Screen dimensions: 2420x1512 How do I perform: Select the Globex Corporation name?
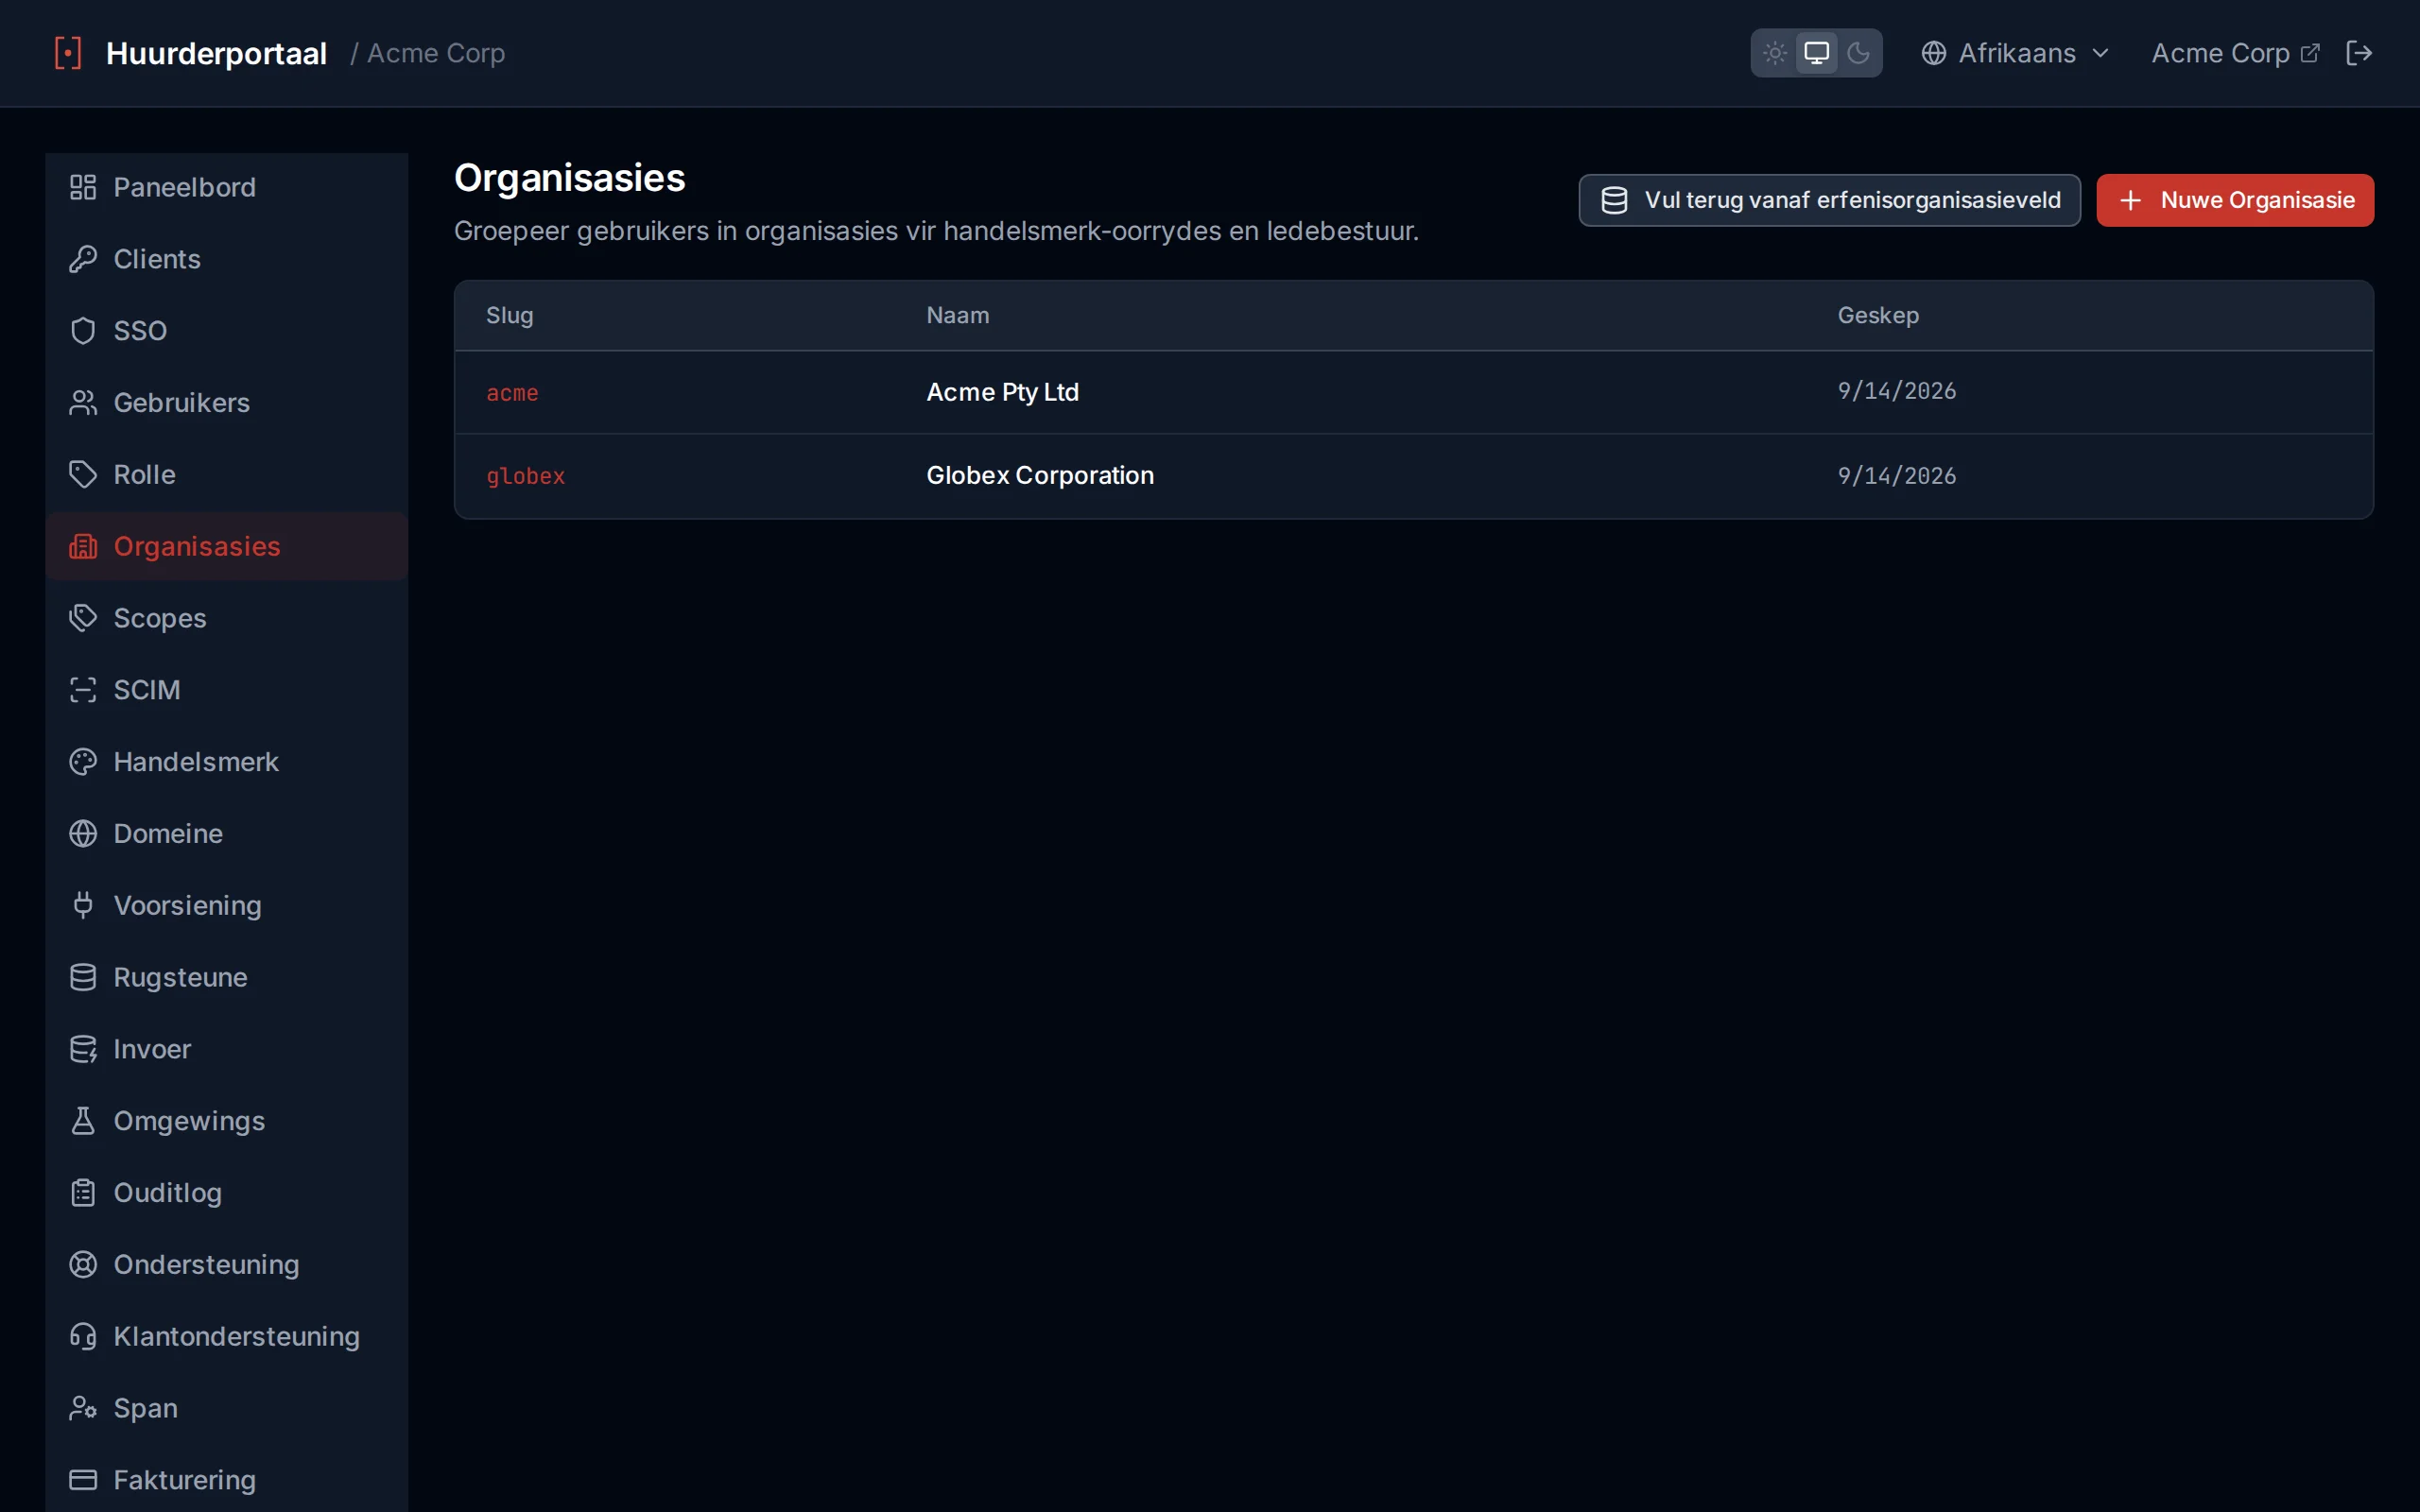click(1040, 475)
